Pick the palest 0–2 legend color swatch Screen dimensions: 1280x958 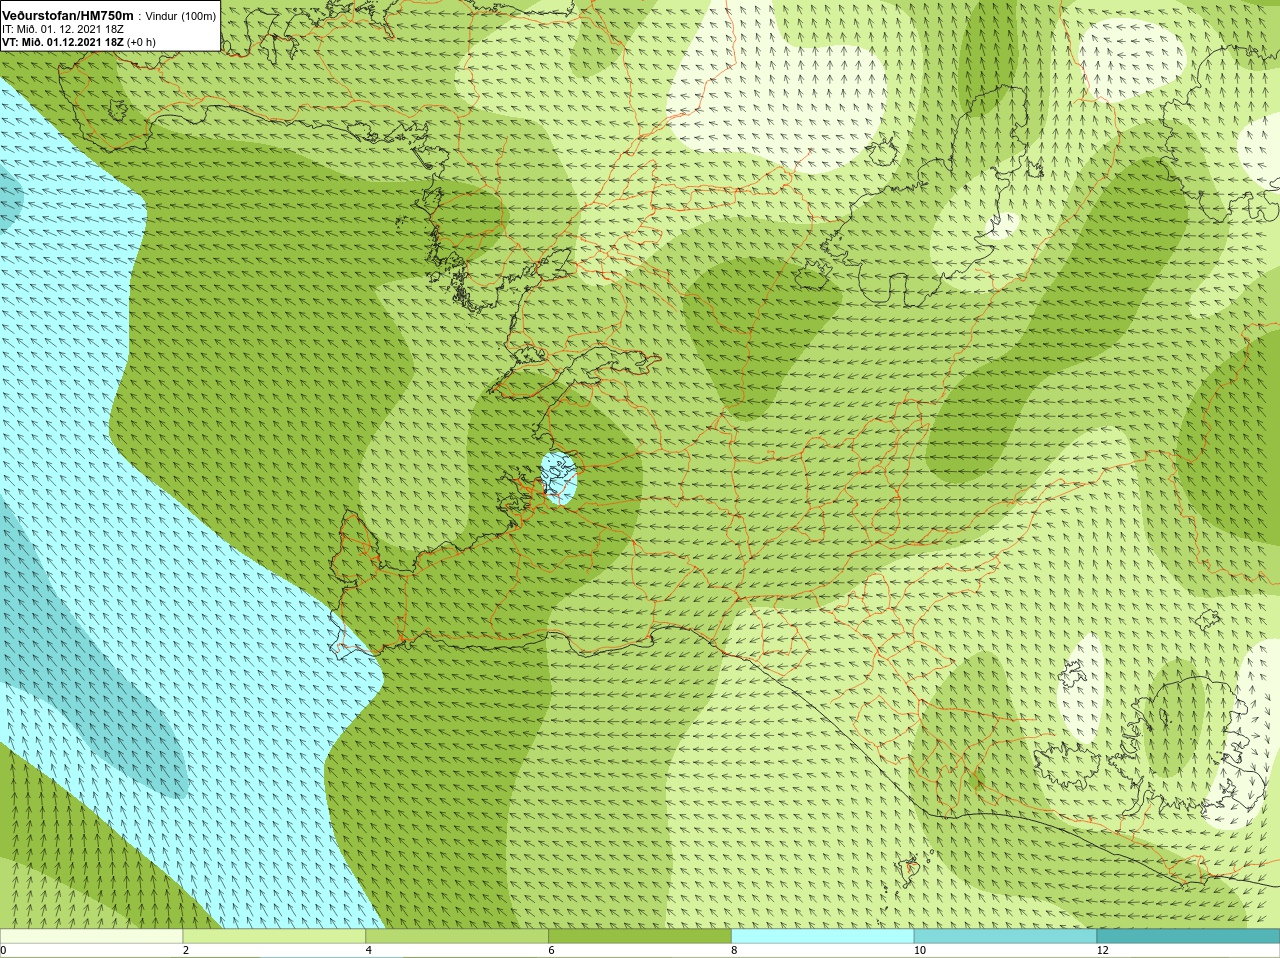pos(91,936)
